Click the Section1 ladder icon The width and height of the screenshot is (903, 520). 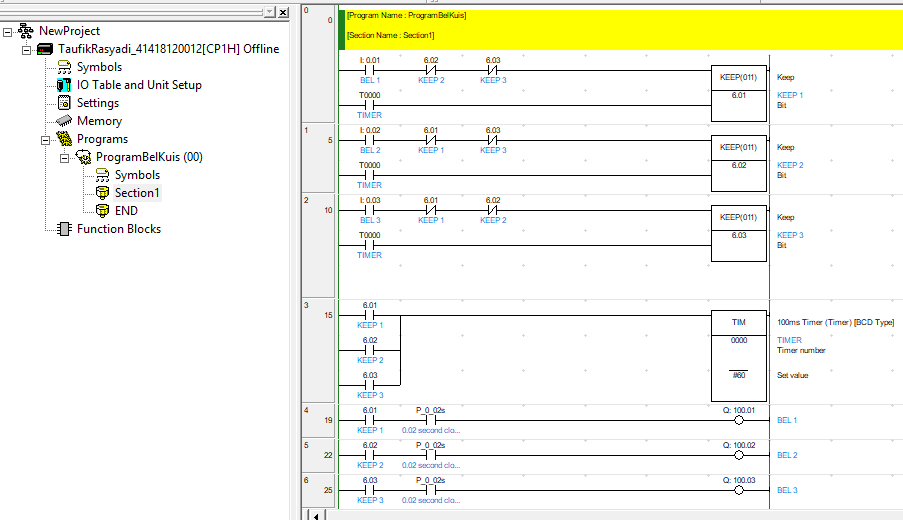tap(102, 192)
